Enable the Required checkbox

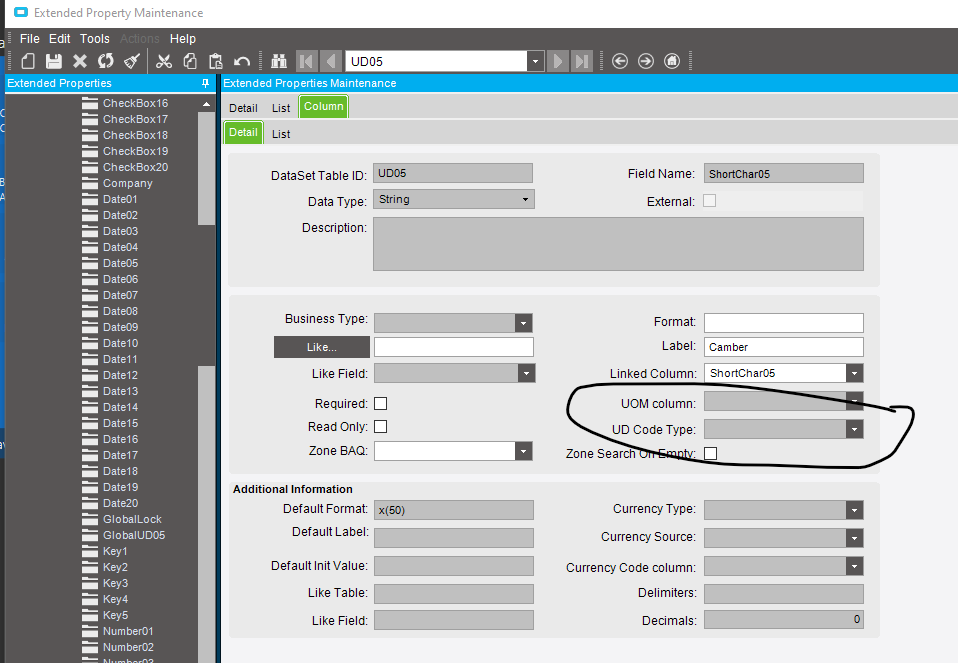click(380, 404)
